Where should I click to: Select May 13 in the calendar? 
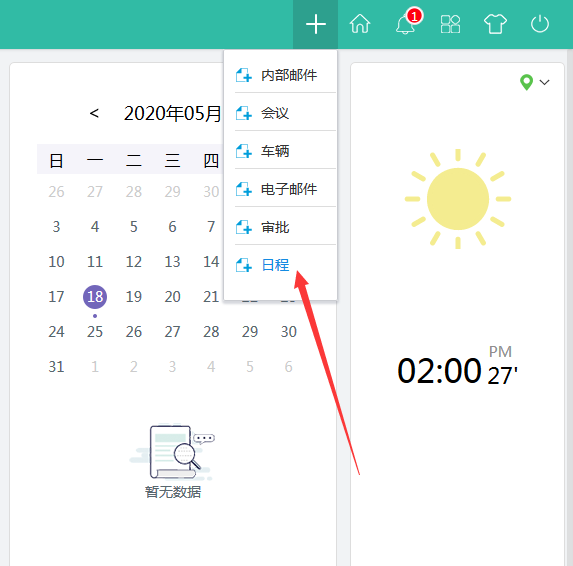[172, 262]
